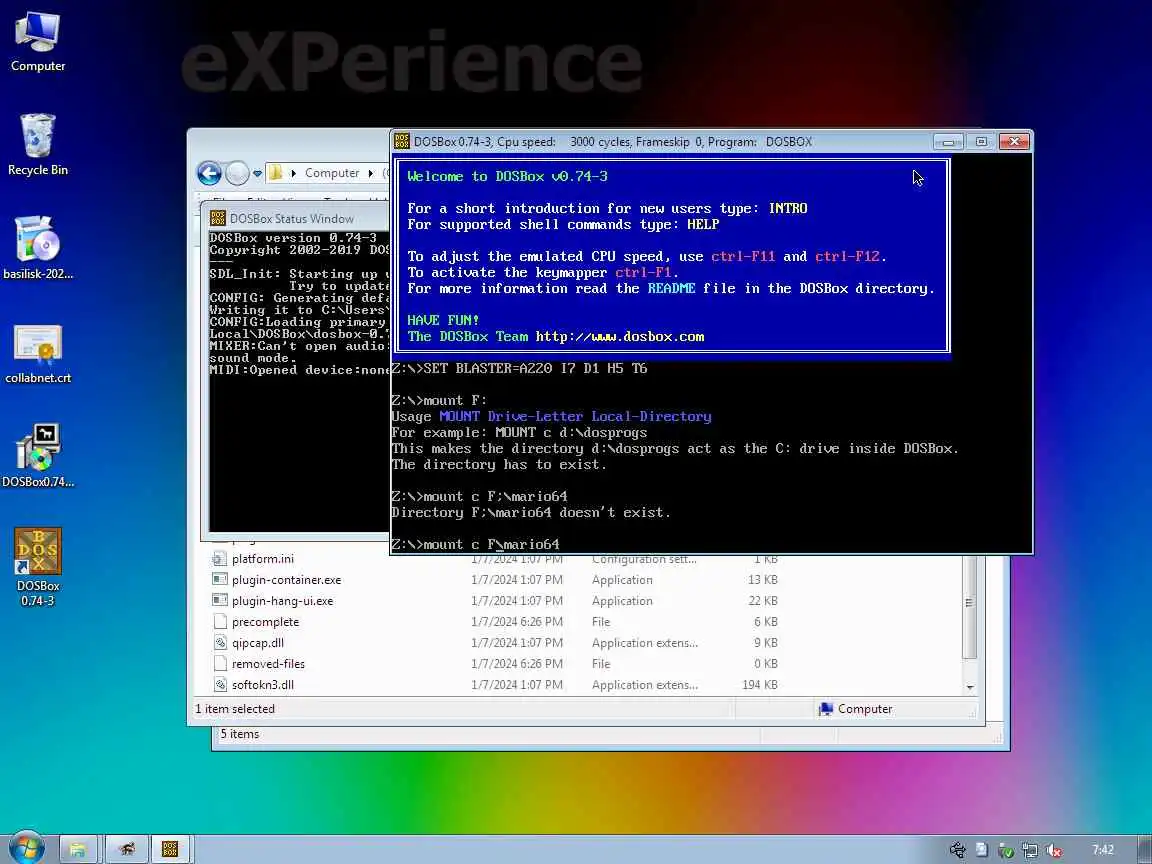Select the plugin-hang-ui.exe file

[x=283, y=601]
